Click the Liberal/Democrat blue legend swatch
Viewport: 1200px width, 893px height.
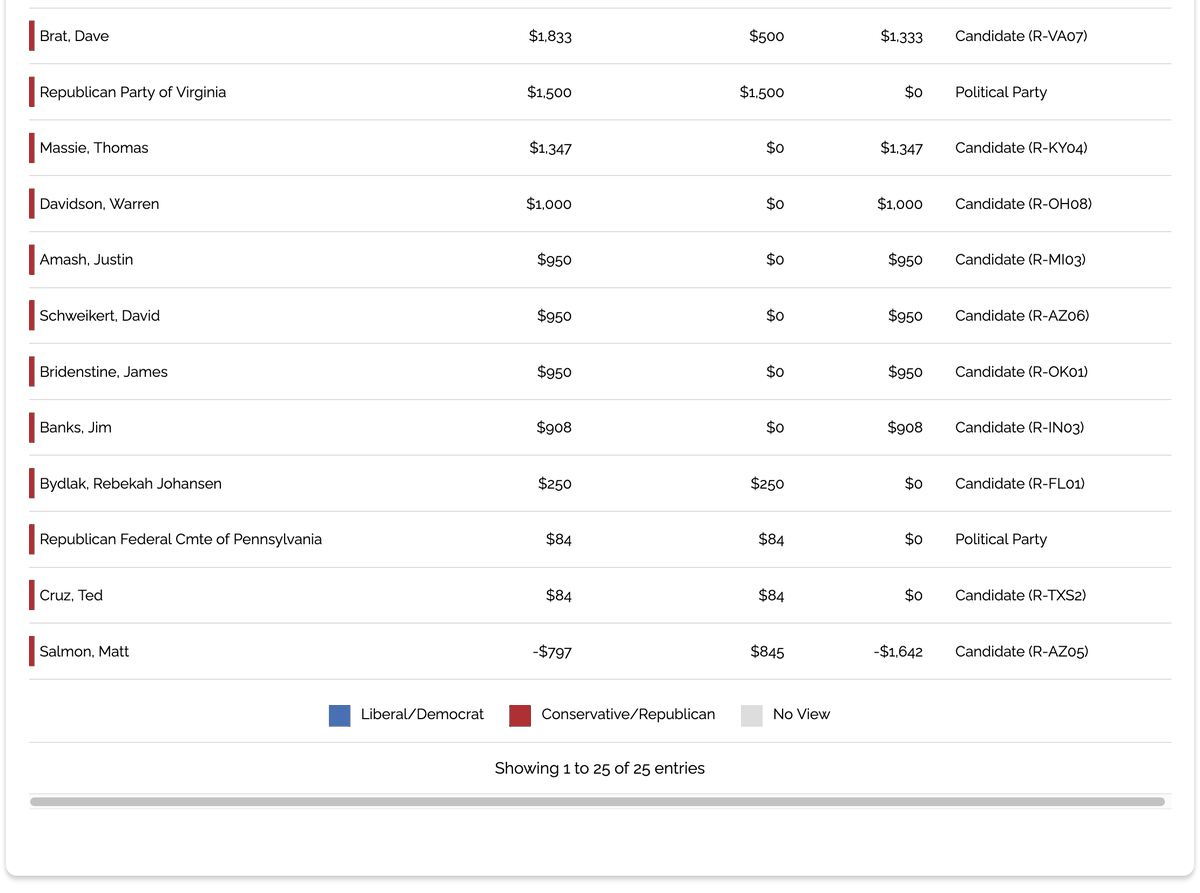(339, 715)
